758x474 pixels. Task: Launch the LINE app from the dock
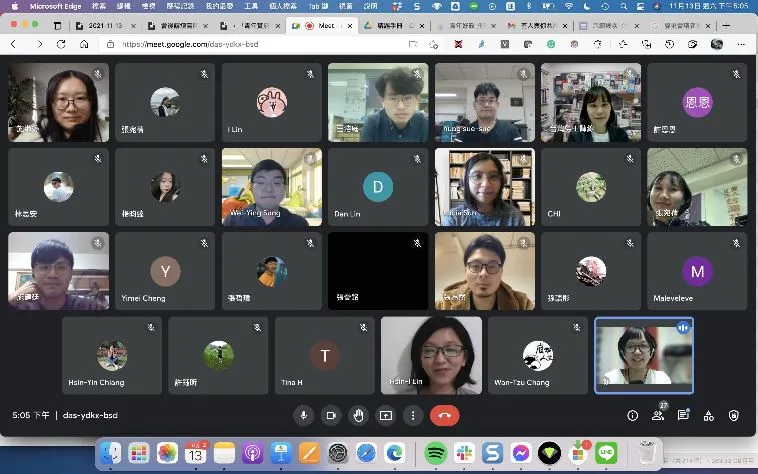click(x=605, y=454)
